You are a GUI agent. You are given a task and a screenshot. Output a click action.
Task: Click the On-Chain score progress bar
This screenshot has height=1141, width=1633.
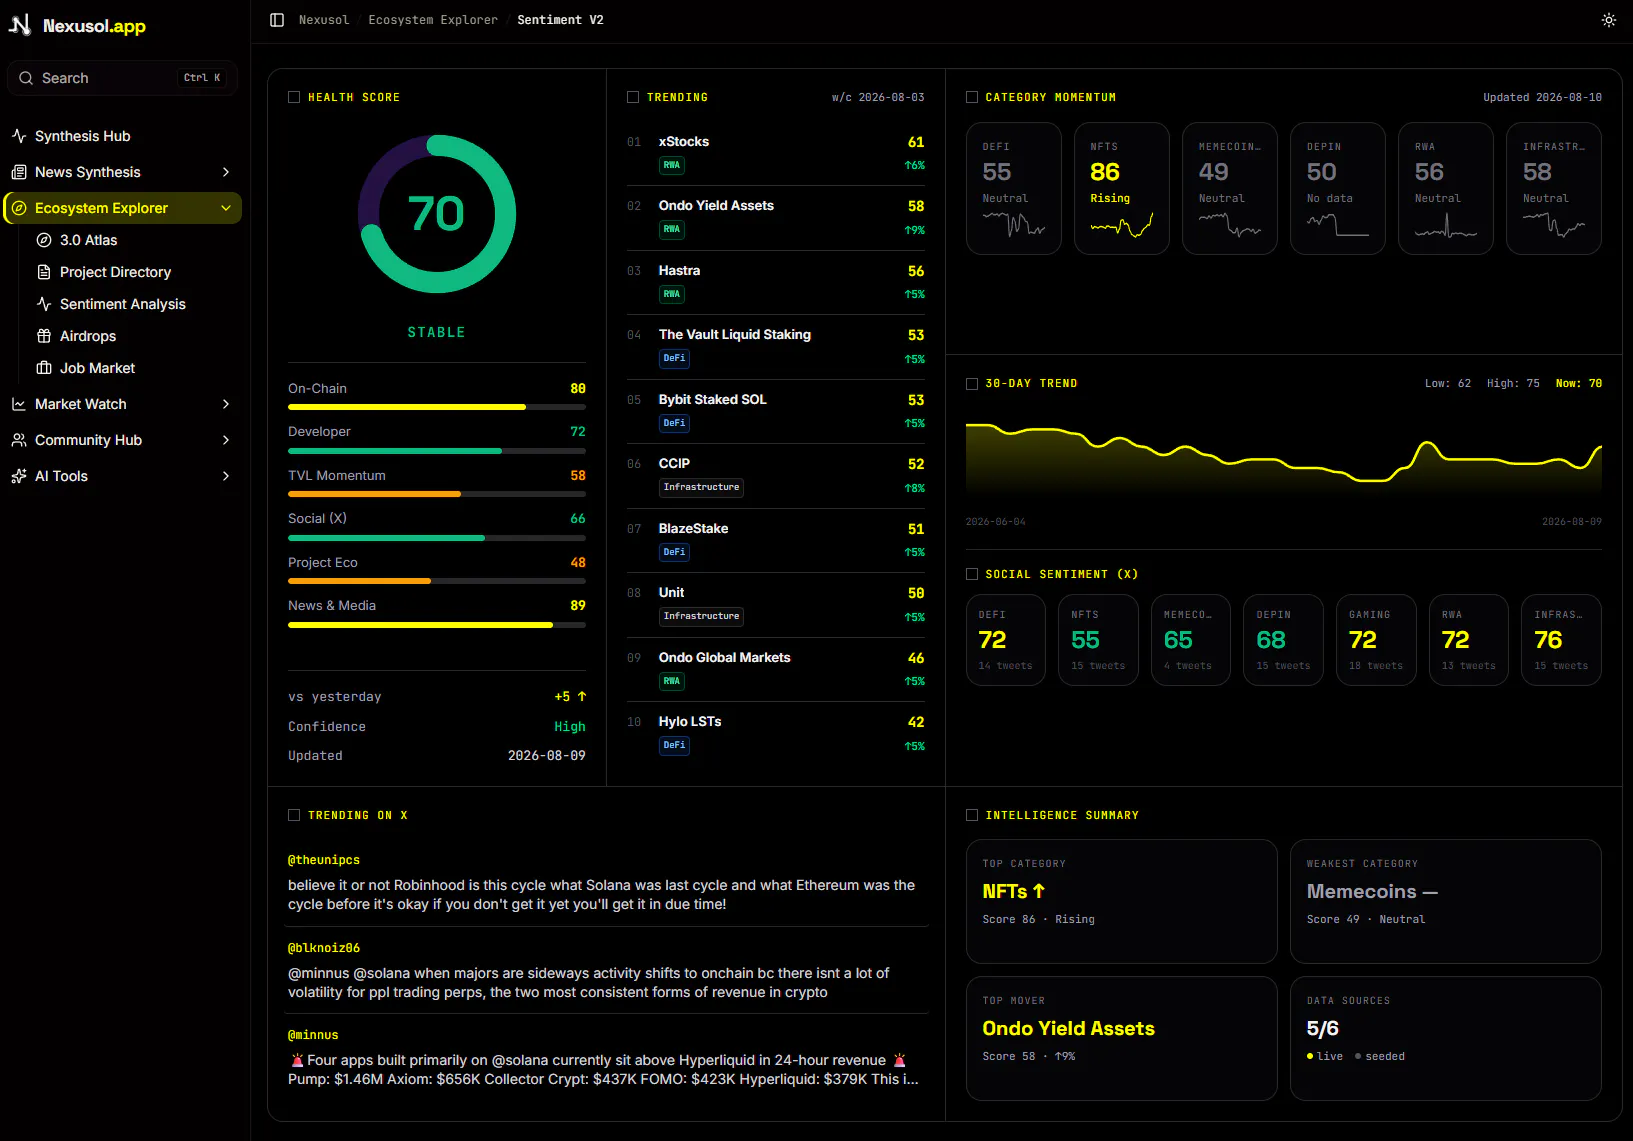pos(437,407)
